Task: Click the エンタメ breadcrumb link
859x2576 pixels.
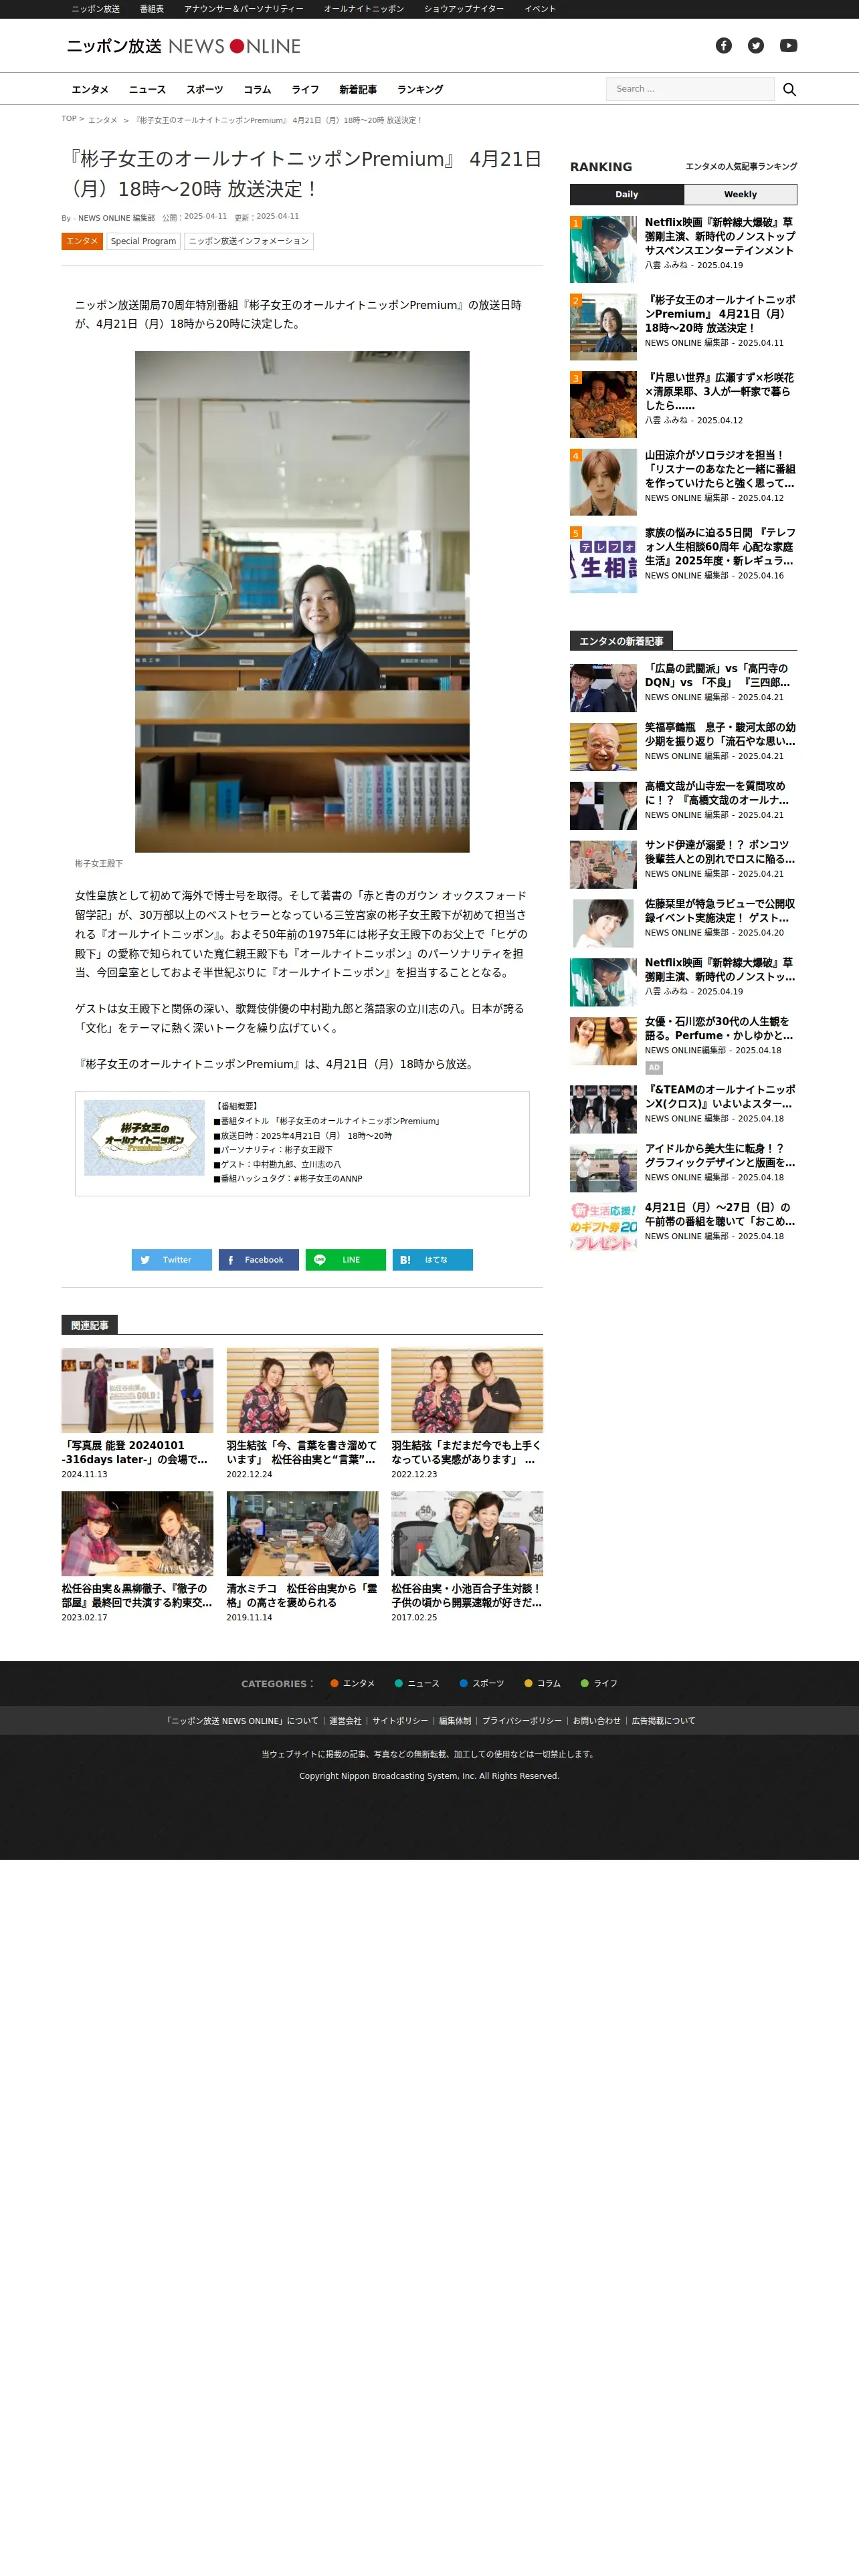Action: click(x=102, y=120)
